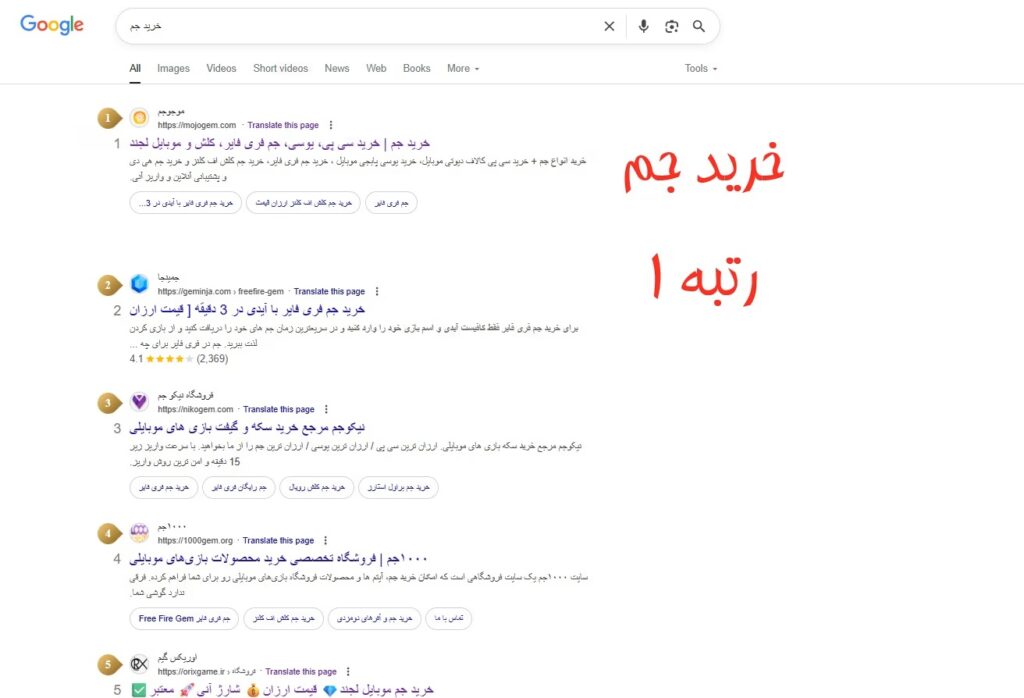1024x698 pixels.
Task: Open the three-dot menu beside nikogem.com result
Action: point(326,409)
